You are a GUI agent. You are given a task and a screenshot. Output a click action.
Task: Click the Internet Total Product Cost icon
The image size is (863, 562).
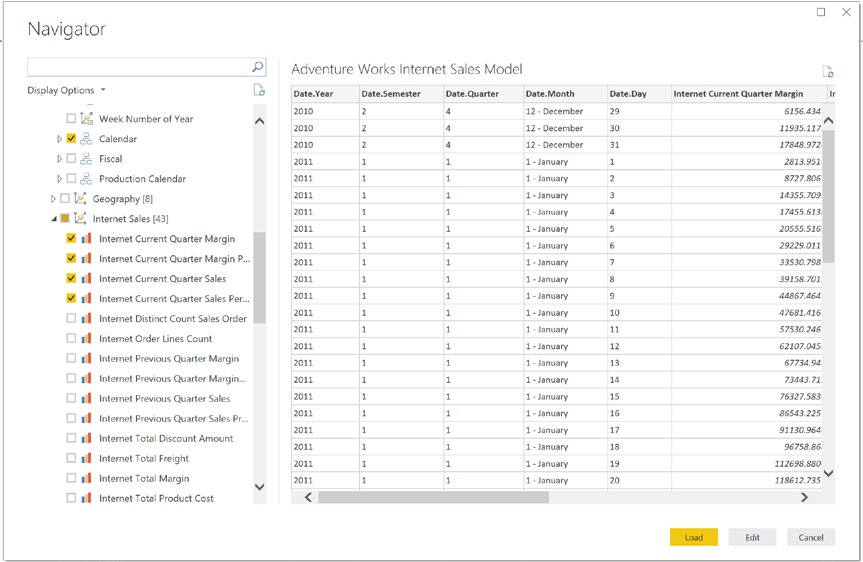click(86, 498)
